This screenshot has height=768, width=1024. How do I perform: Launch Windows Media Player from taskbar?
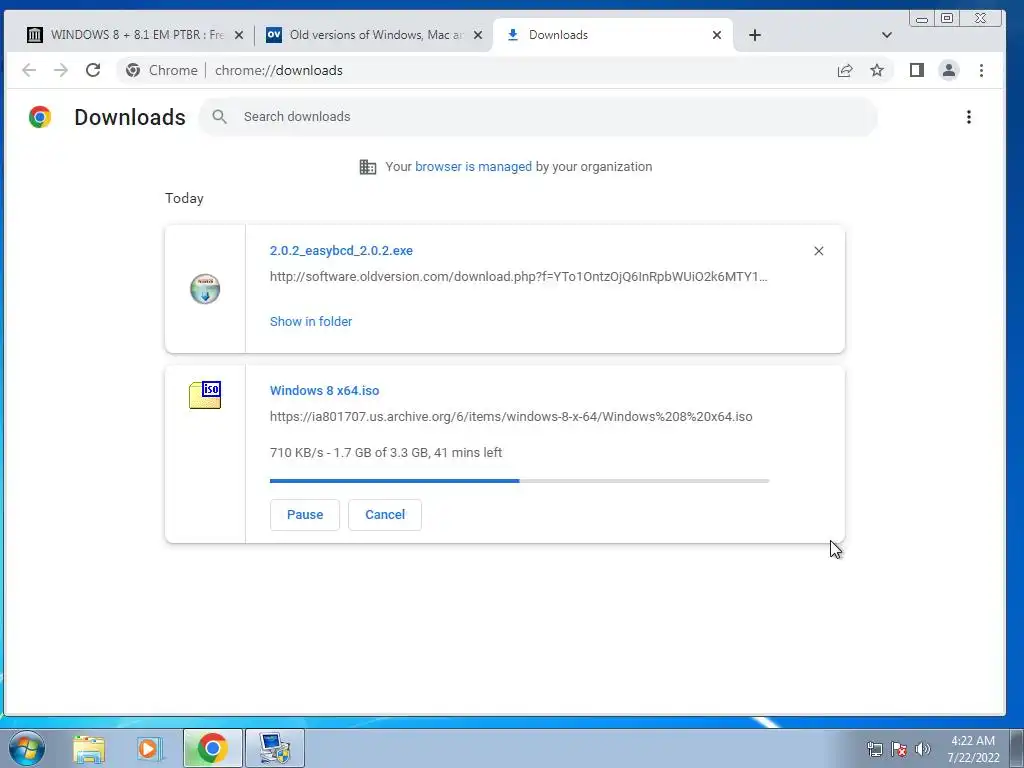coord(150,749)
